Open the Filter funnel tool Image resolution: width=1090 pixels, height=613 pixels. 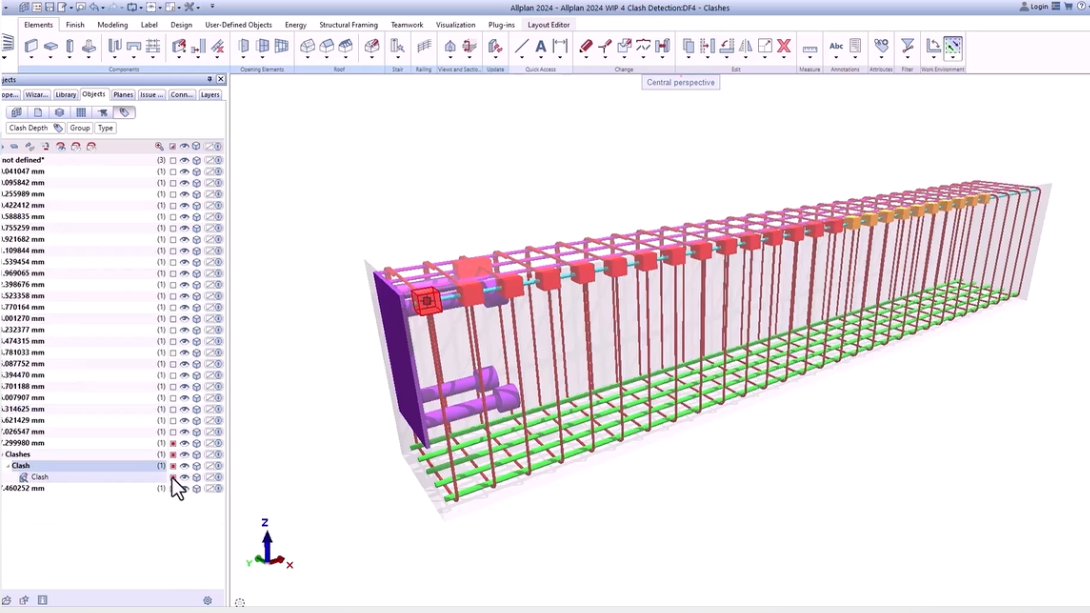(x=908, y=46)
